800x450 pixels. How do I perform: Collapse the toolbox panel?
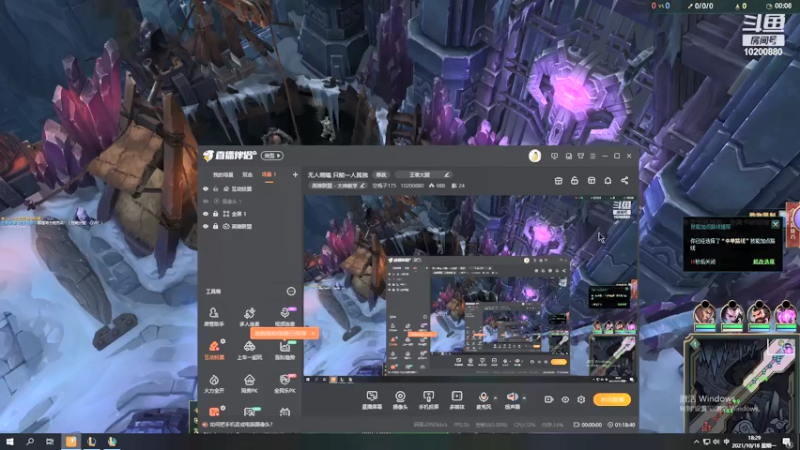click(291, 291)
